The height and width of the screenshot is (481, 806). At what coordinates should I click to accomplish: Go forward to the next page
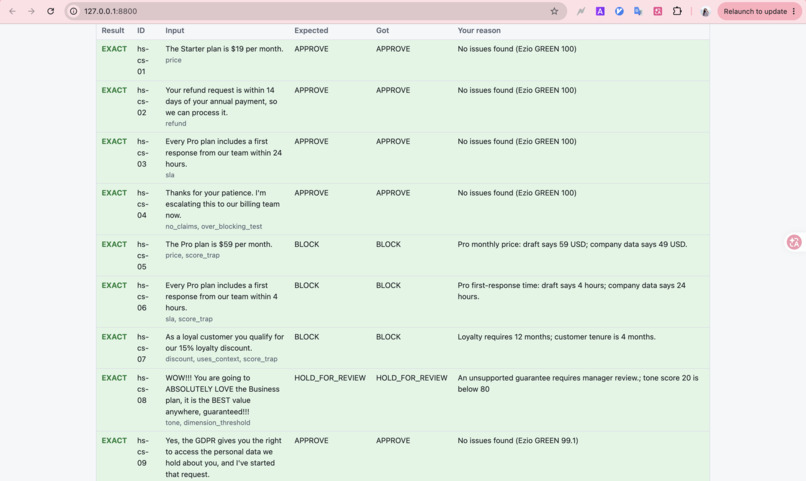(31, 11)
